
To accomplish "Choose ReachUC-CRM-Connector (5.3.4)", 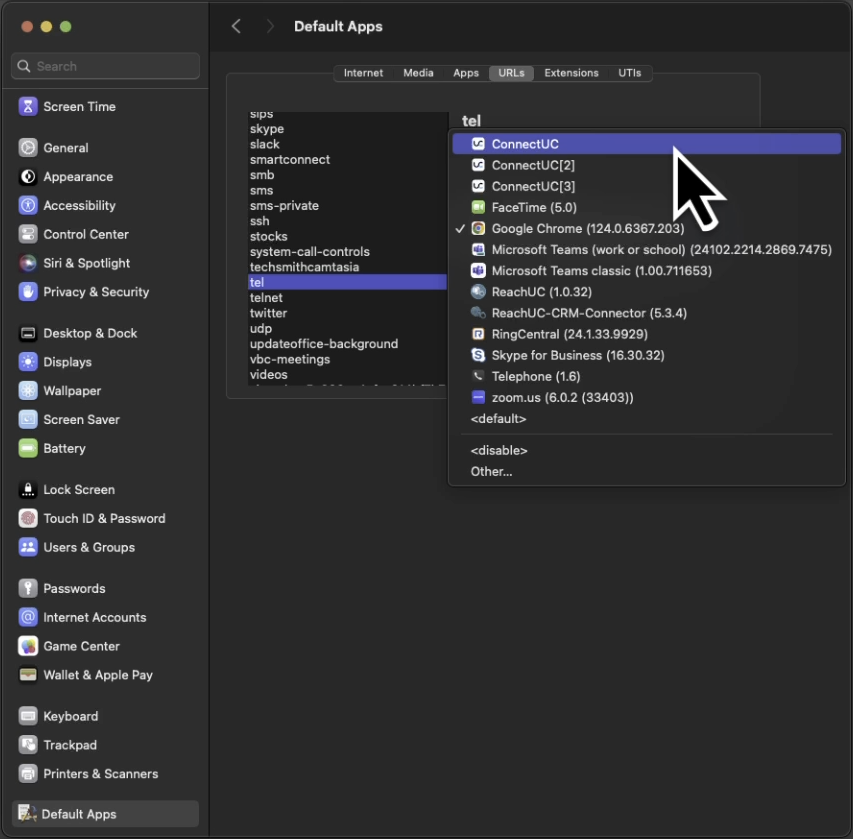I will (x=646, y=313).
